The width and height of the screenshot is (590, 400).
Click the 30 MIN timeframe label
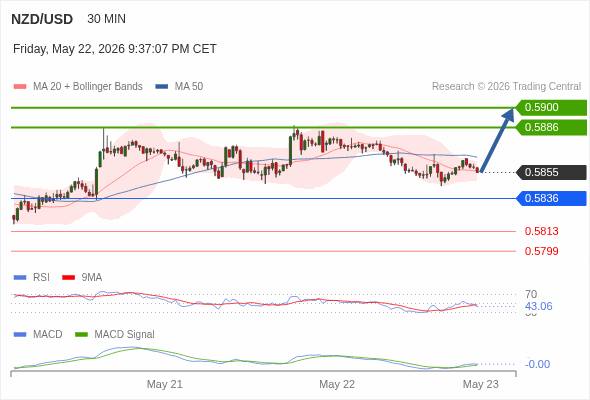tap(106, 19)
